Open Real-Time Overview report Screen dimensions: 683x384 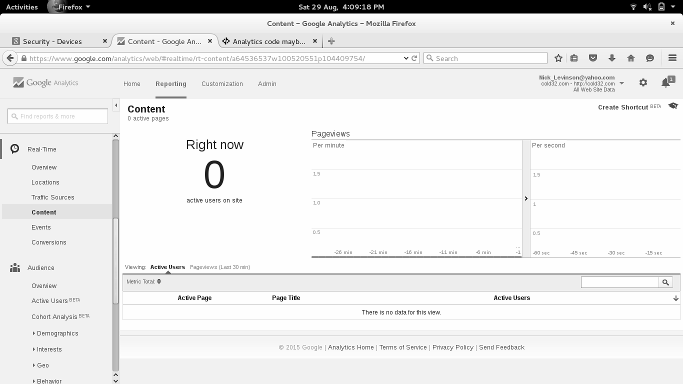pyautogui.click(x=44, y=167)
